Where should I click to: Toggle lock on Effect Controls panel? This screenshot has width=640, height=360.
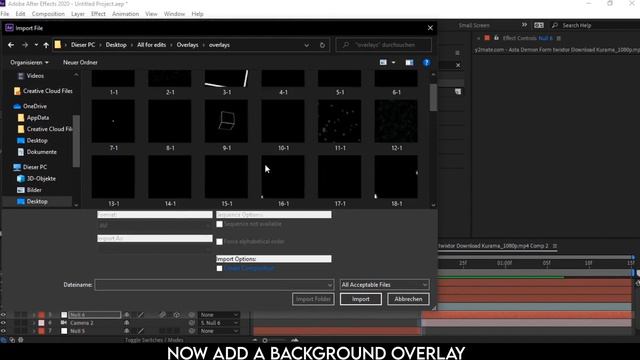496,38
